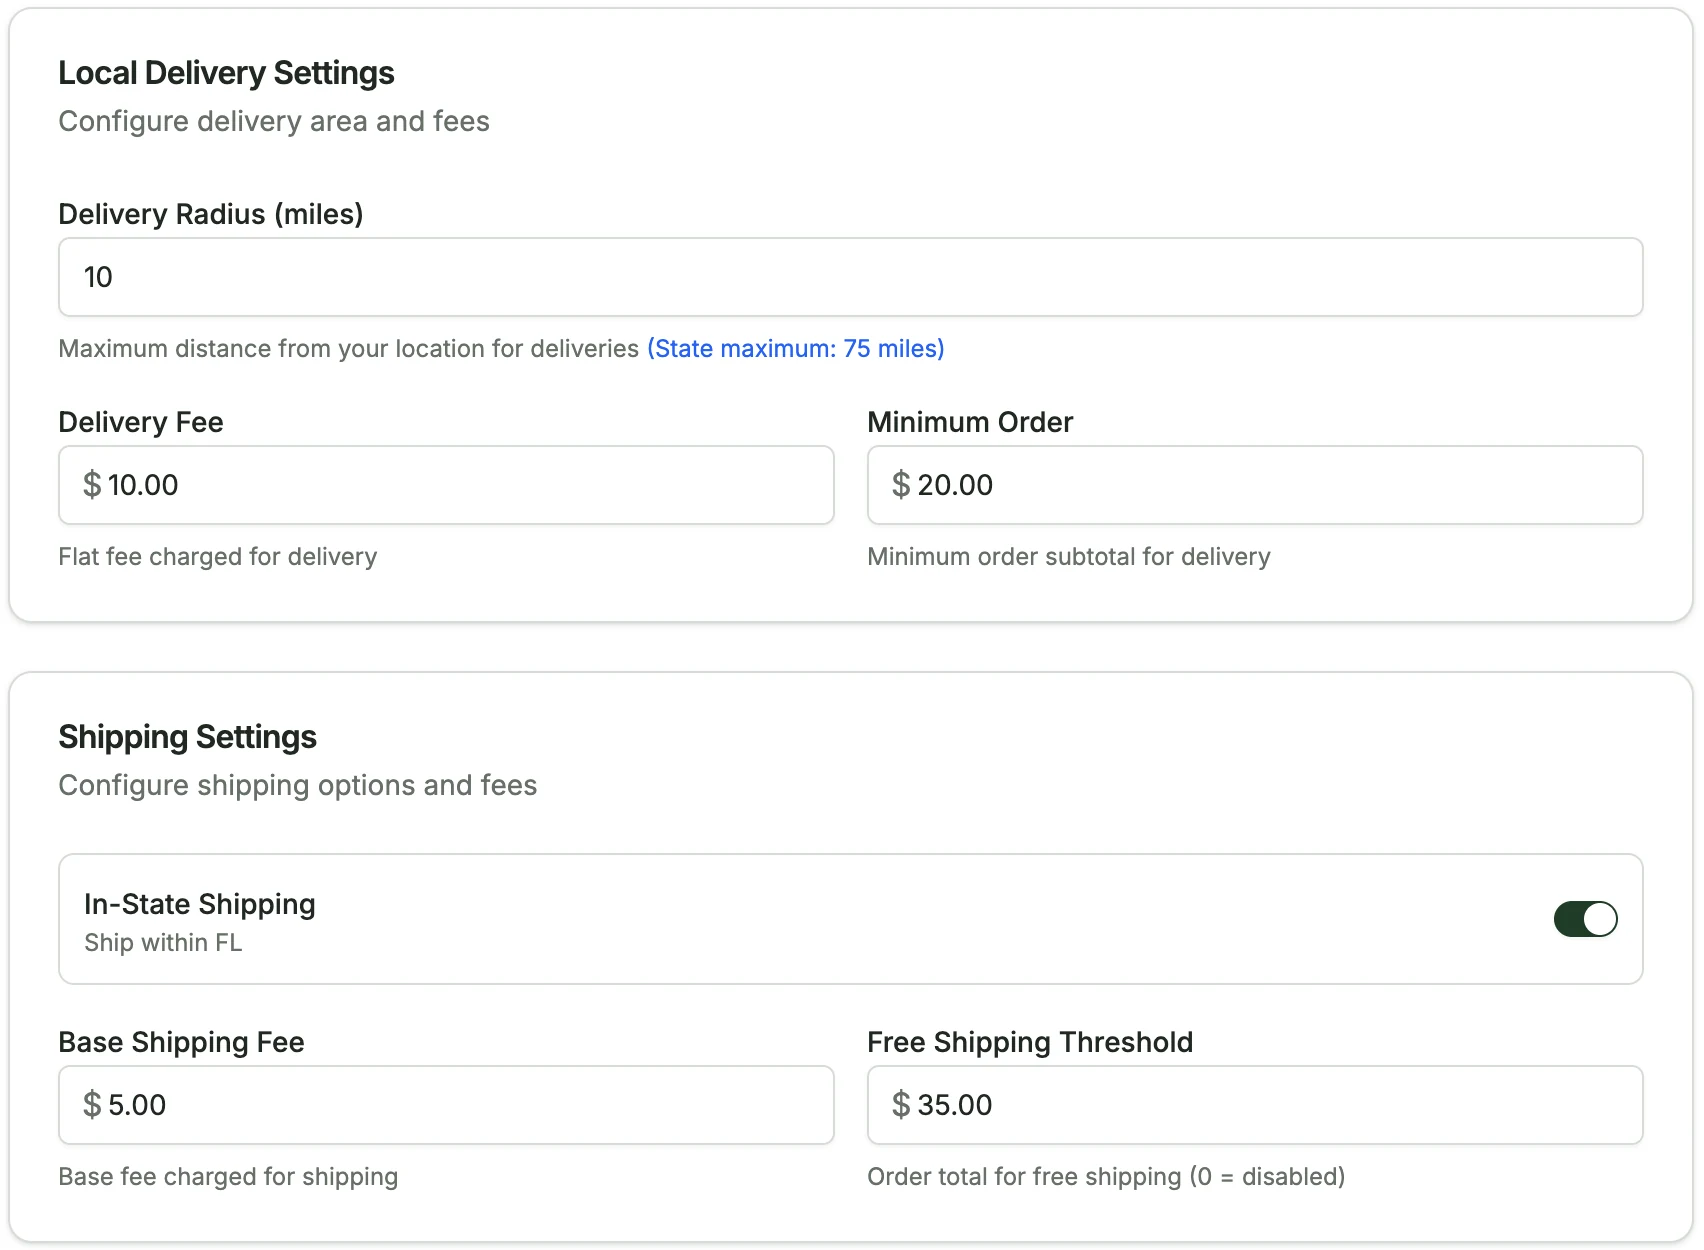This screenshot has height=1250, width=1704.
Task: Click the 'Delivery Fee' field label
Action: click(x=141, y=422)
